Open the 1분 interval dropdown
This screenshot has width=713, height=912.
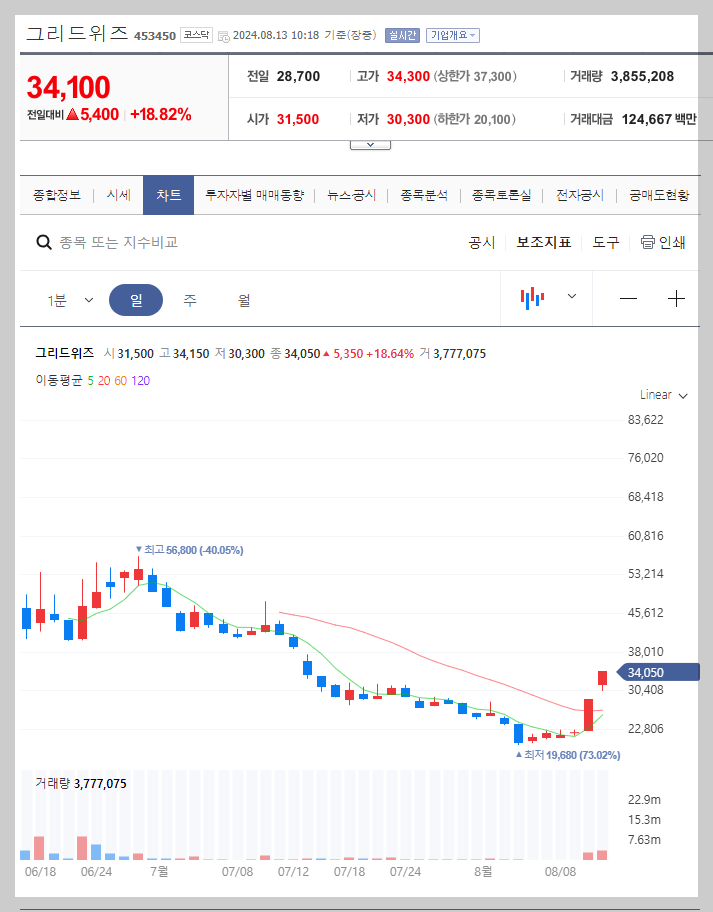(66, 299)
